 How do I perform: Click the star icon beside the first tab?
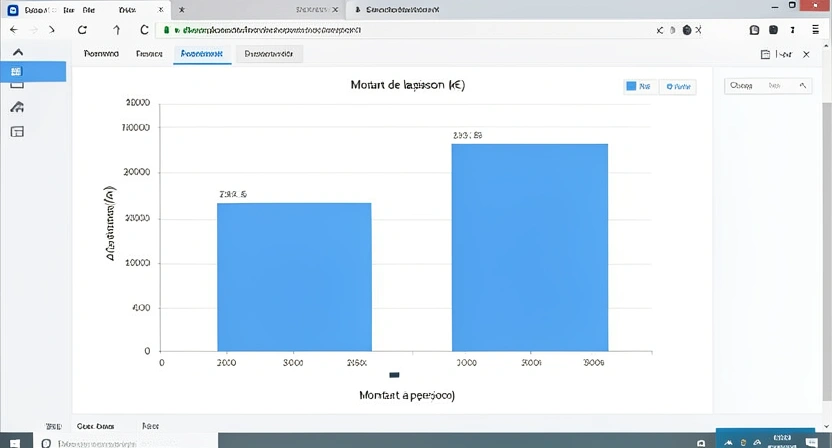coord(181,10)
